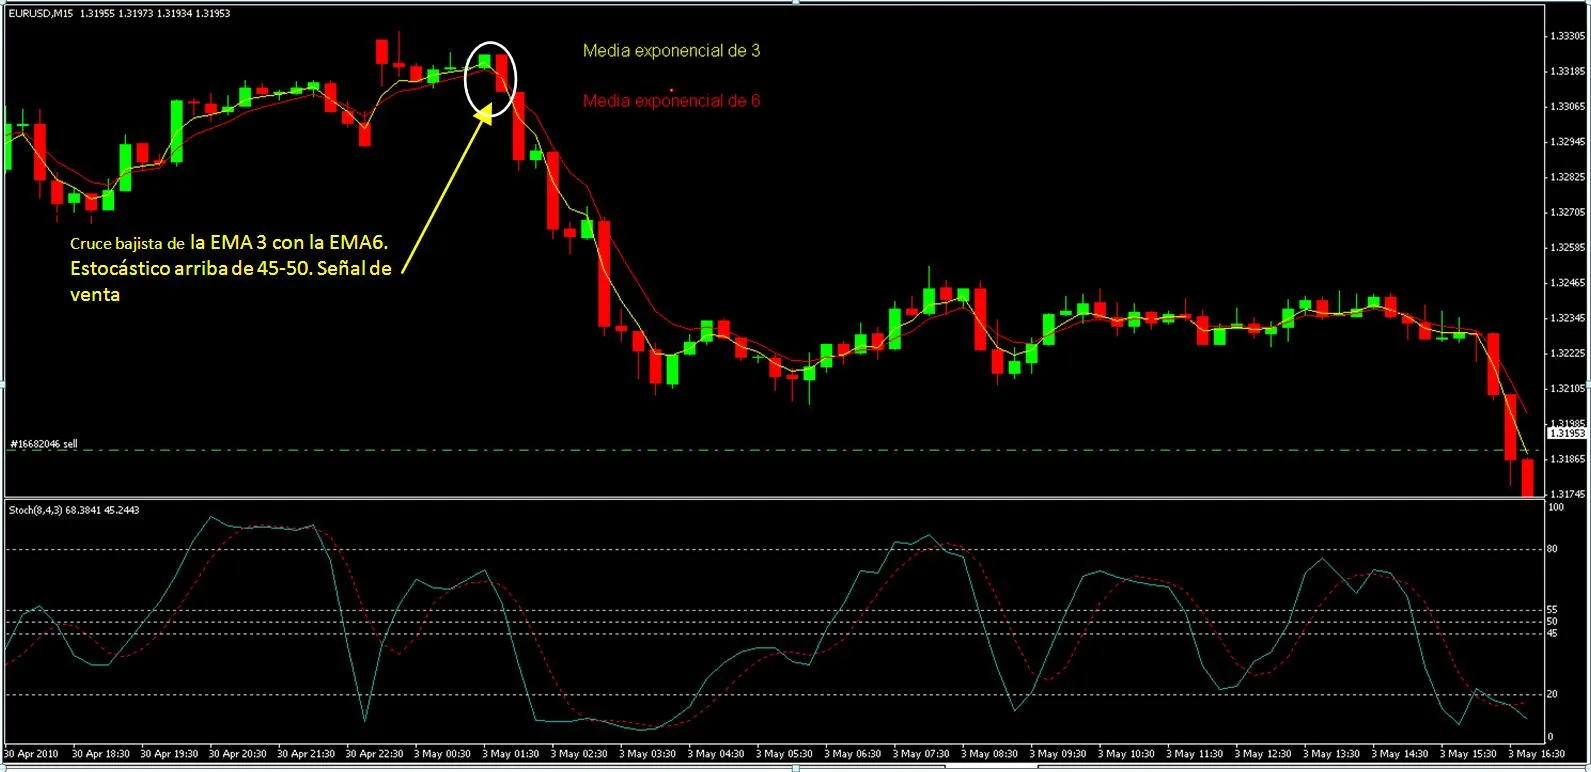The height and width of the screenshot is (772, 1591).
Task: Click stochastic scale level 45
Action: point(1552,633)
